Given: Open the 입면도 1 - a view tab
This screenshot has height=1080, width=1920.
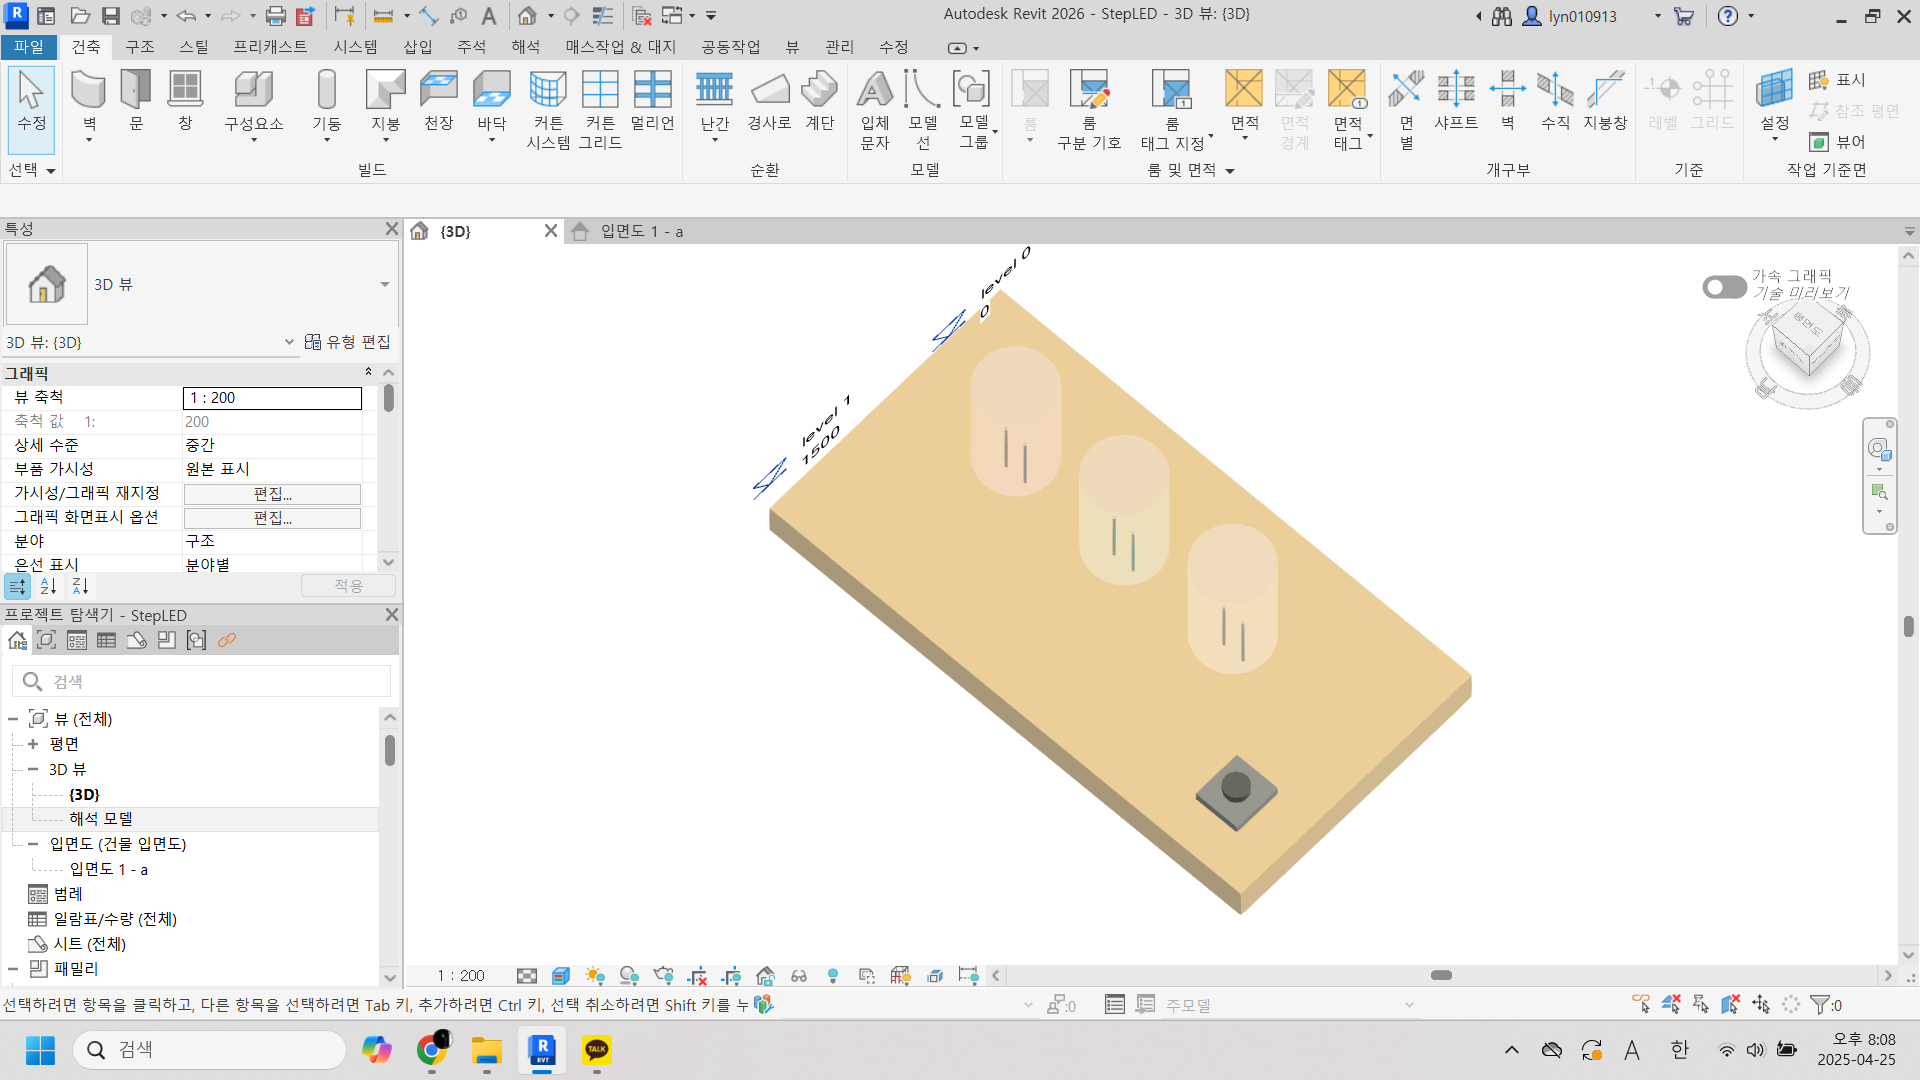Looking at the screenshot, I should pyautogui.click(x=640, y=232).
